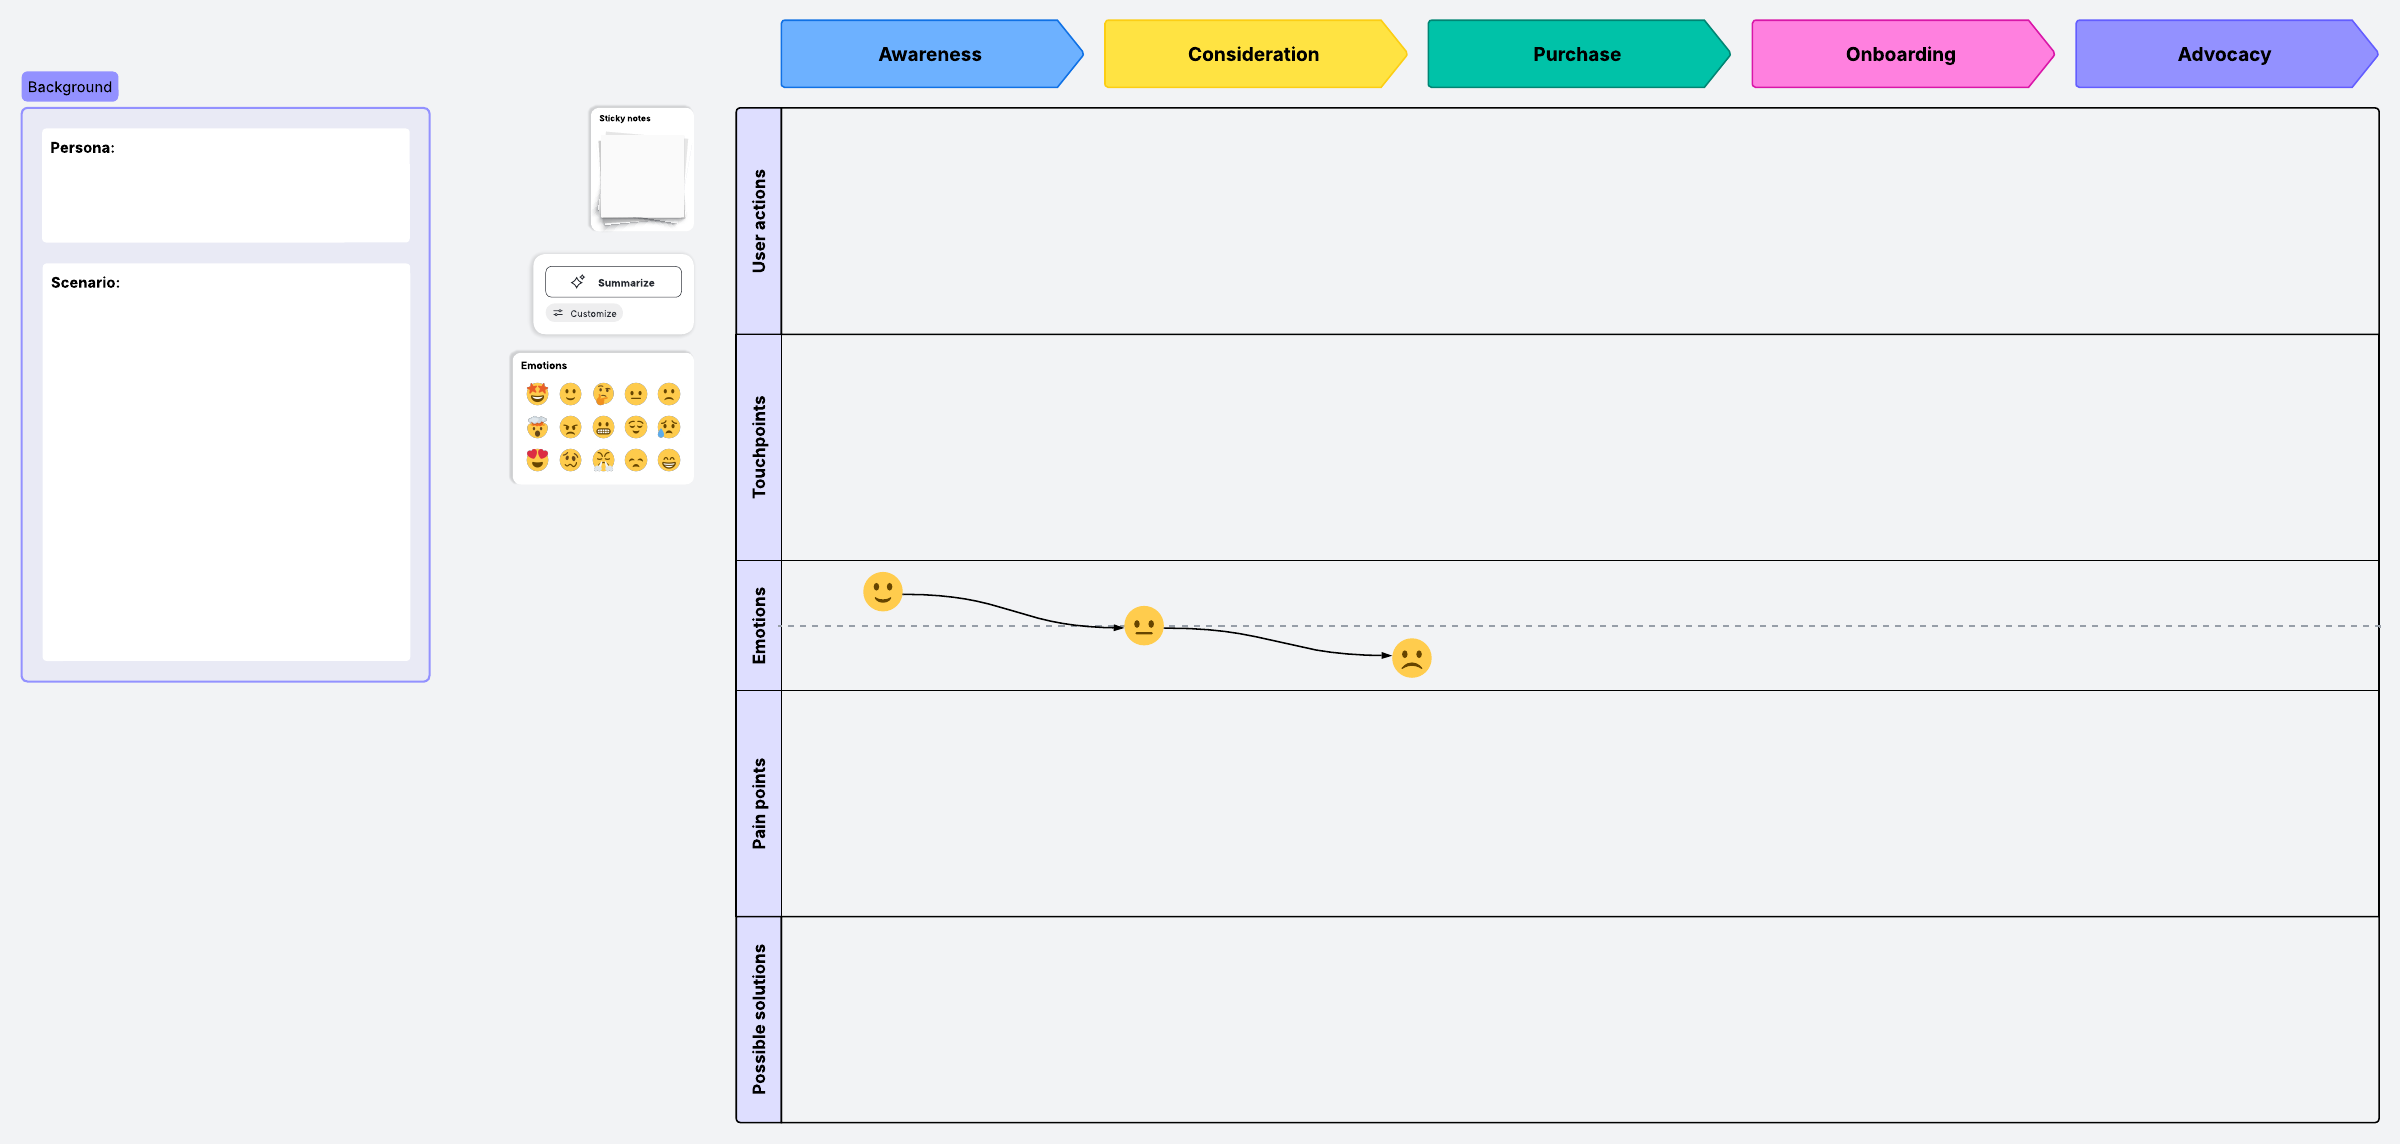This screenshot has width=2400, height=1144.
Task: Click the Summarize button
Action: (613, 283)
